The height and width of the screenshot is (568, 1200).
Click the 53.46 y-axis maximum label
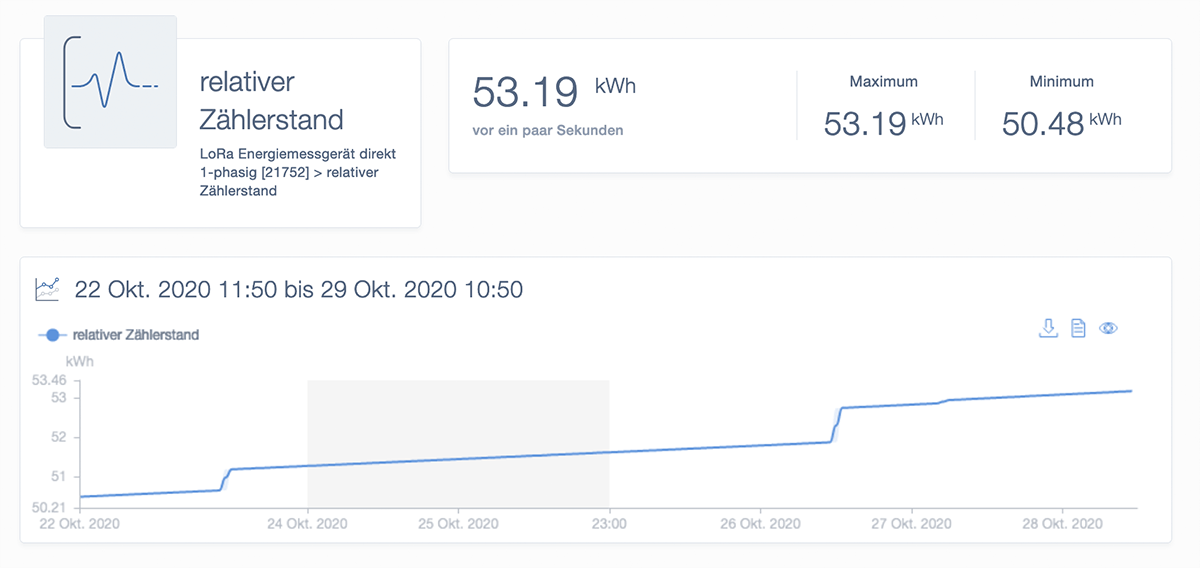click(48, 380)
